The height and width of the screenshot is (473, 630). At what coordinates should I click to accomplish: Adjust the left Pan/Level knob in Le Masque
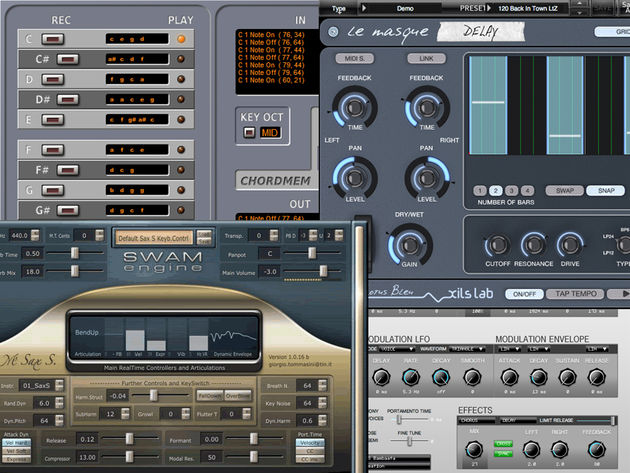click(354, 178)
